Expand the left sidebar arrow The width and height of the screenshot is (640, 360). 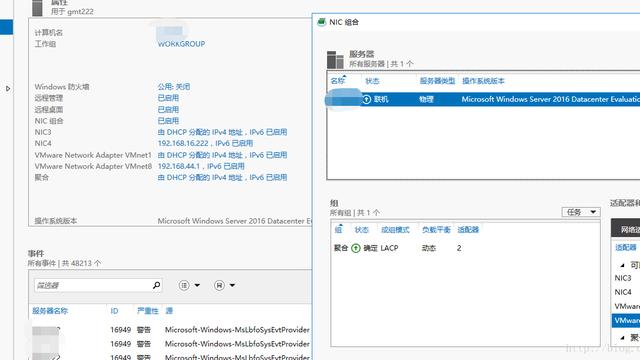8,89
